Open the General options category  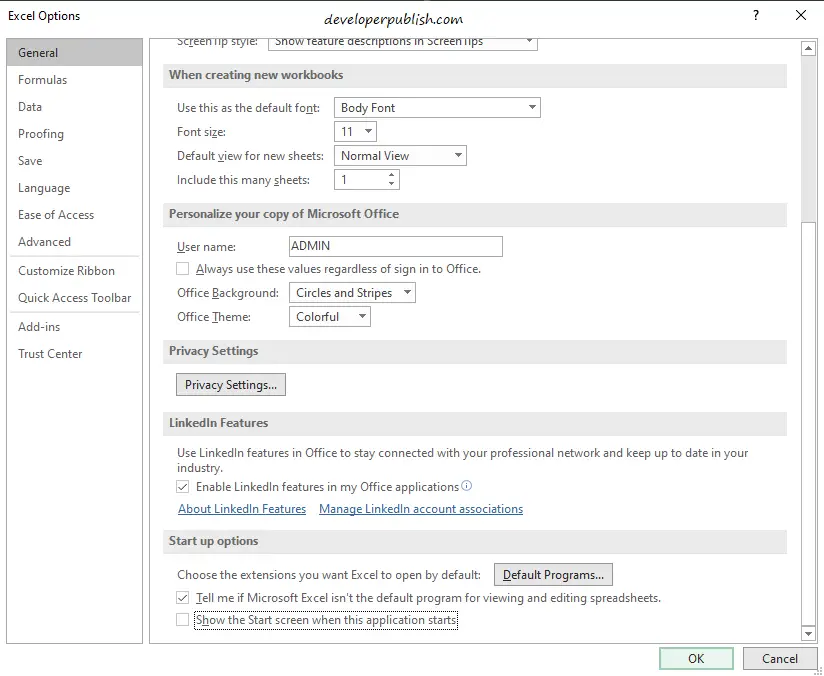point(74,53)
